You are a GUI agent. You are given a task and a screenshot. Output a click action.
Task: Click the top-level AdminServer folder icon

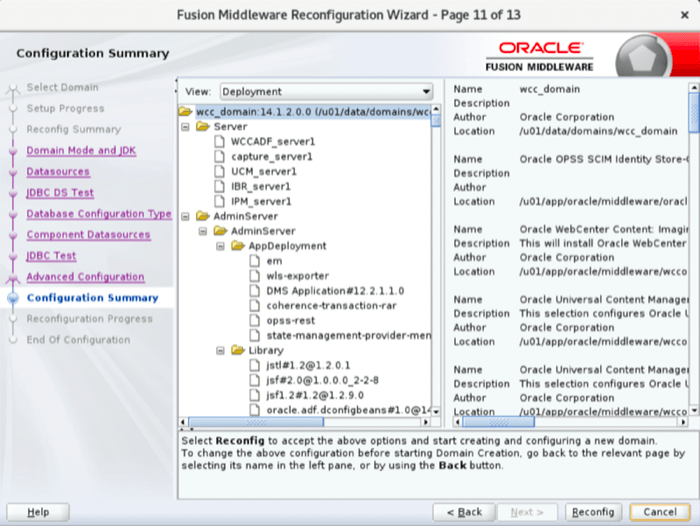click(x=203, y=216)
